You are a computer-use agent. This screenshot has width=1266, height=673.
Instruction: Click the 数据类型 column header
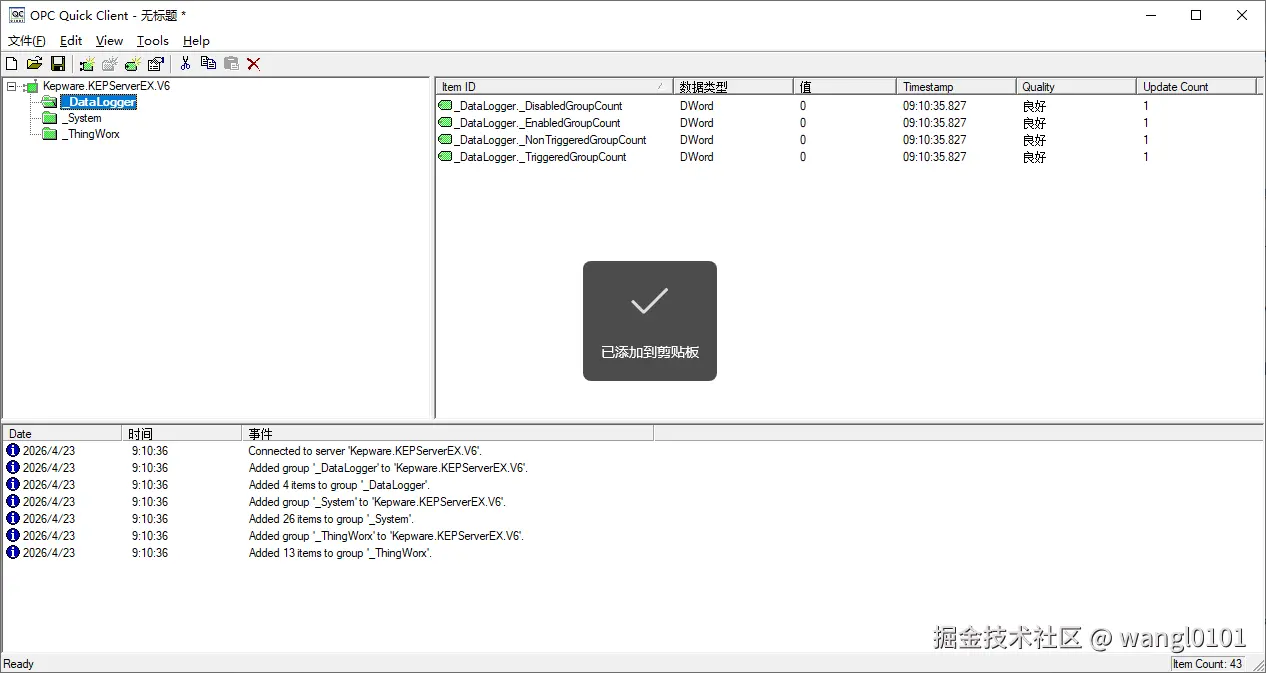733,87
